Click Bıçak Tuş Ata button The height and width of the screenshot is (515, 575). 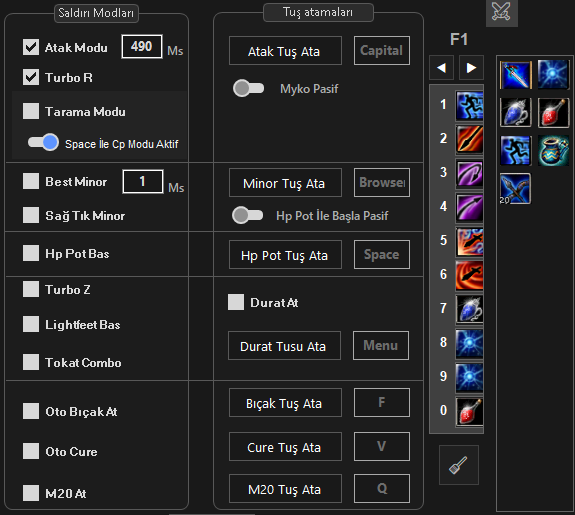coord(285,403)
